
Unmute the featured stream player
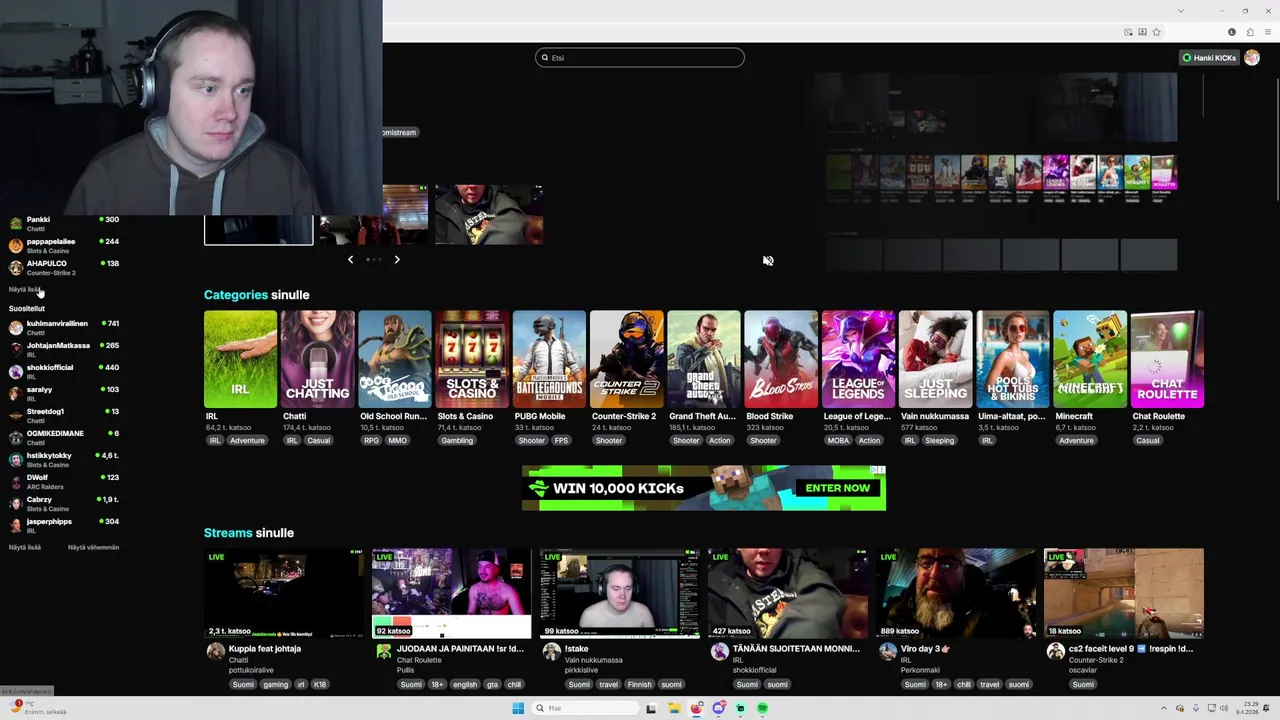(x=768, y=261)
